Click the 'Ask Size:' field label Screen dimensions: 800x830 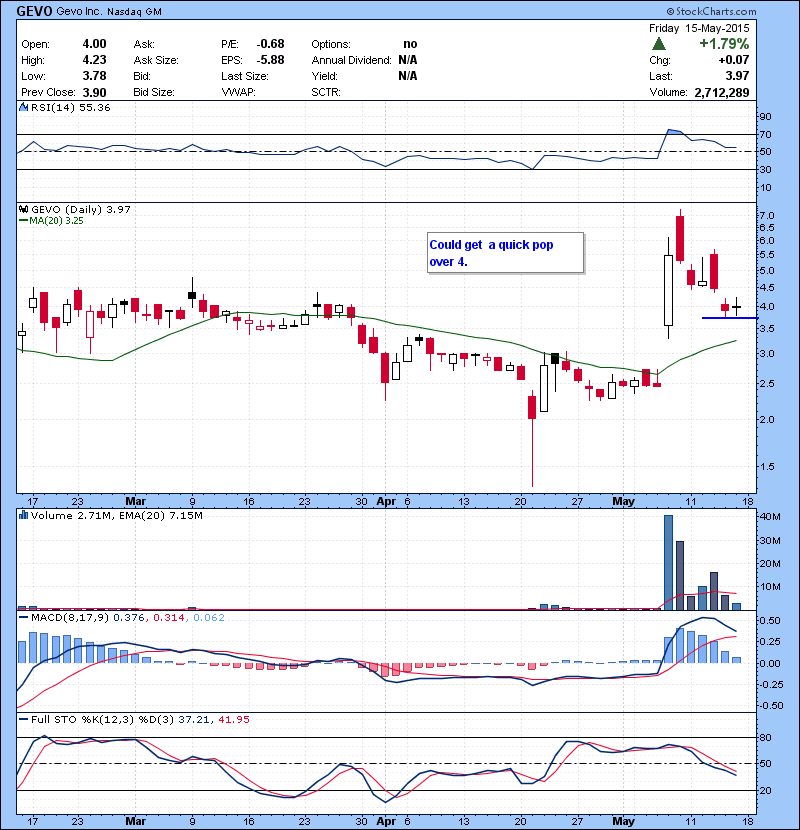point(156,60)
